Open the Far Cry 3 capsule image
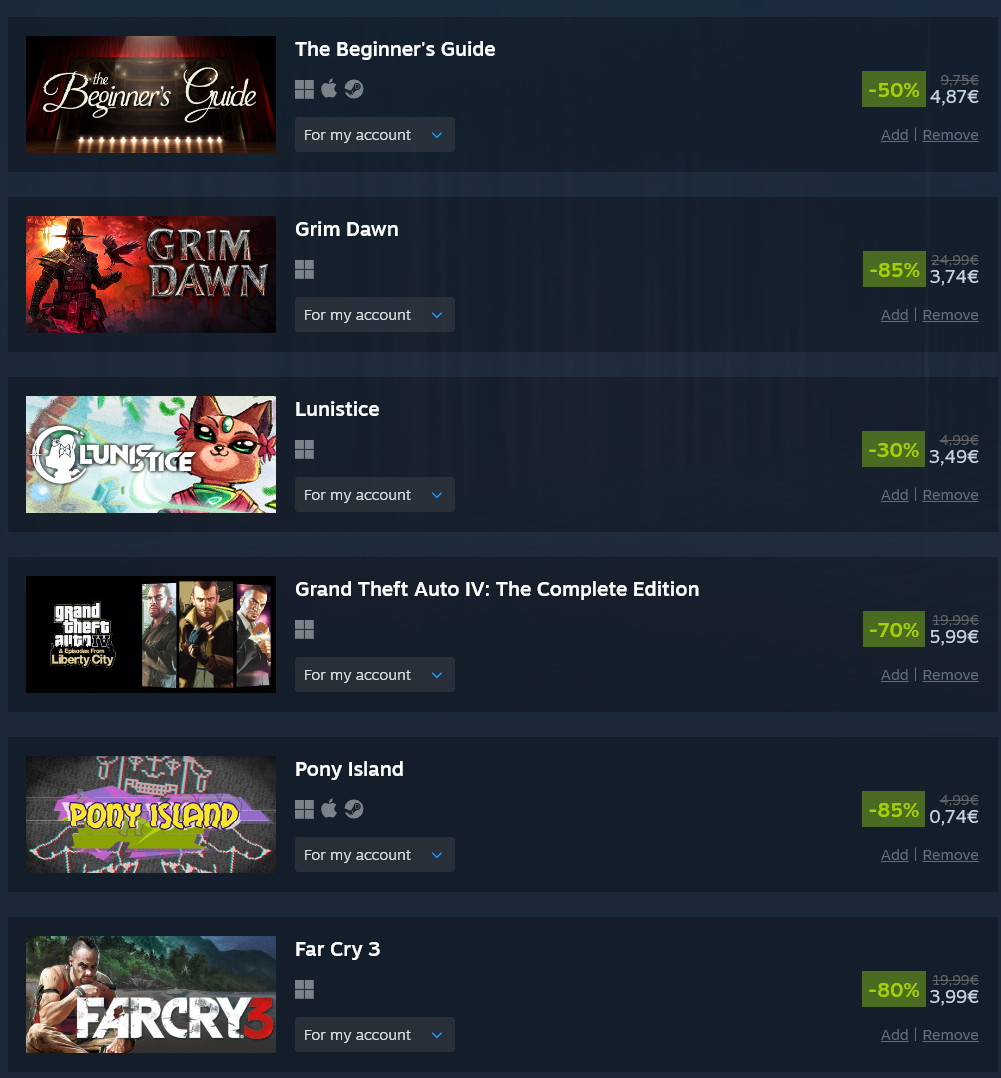The height and width of the screenshot is (1078, 1001). [151, 994]
